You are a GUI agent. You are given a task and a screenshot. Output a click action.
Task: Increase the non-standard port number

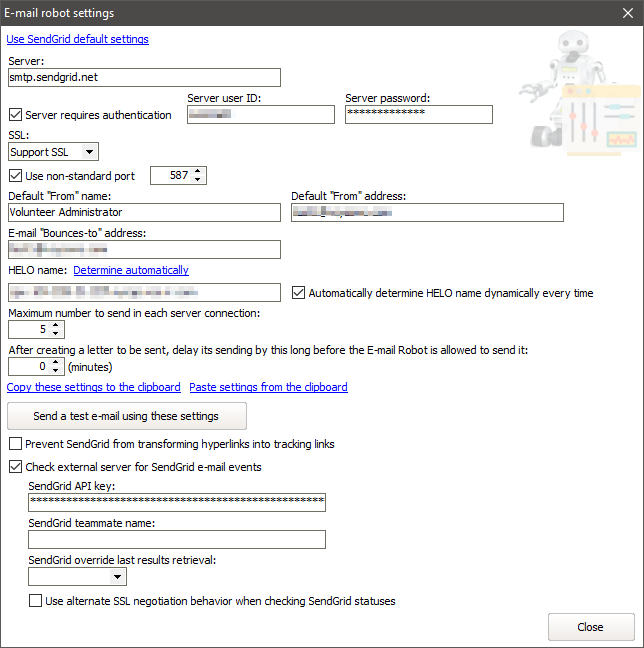click(x=198, y=171)
